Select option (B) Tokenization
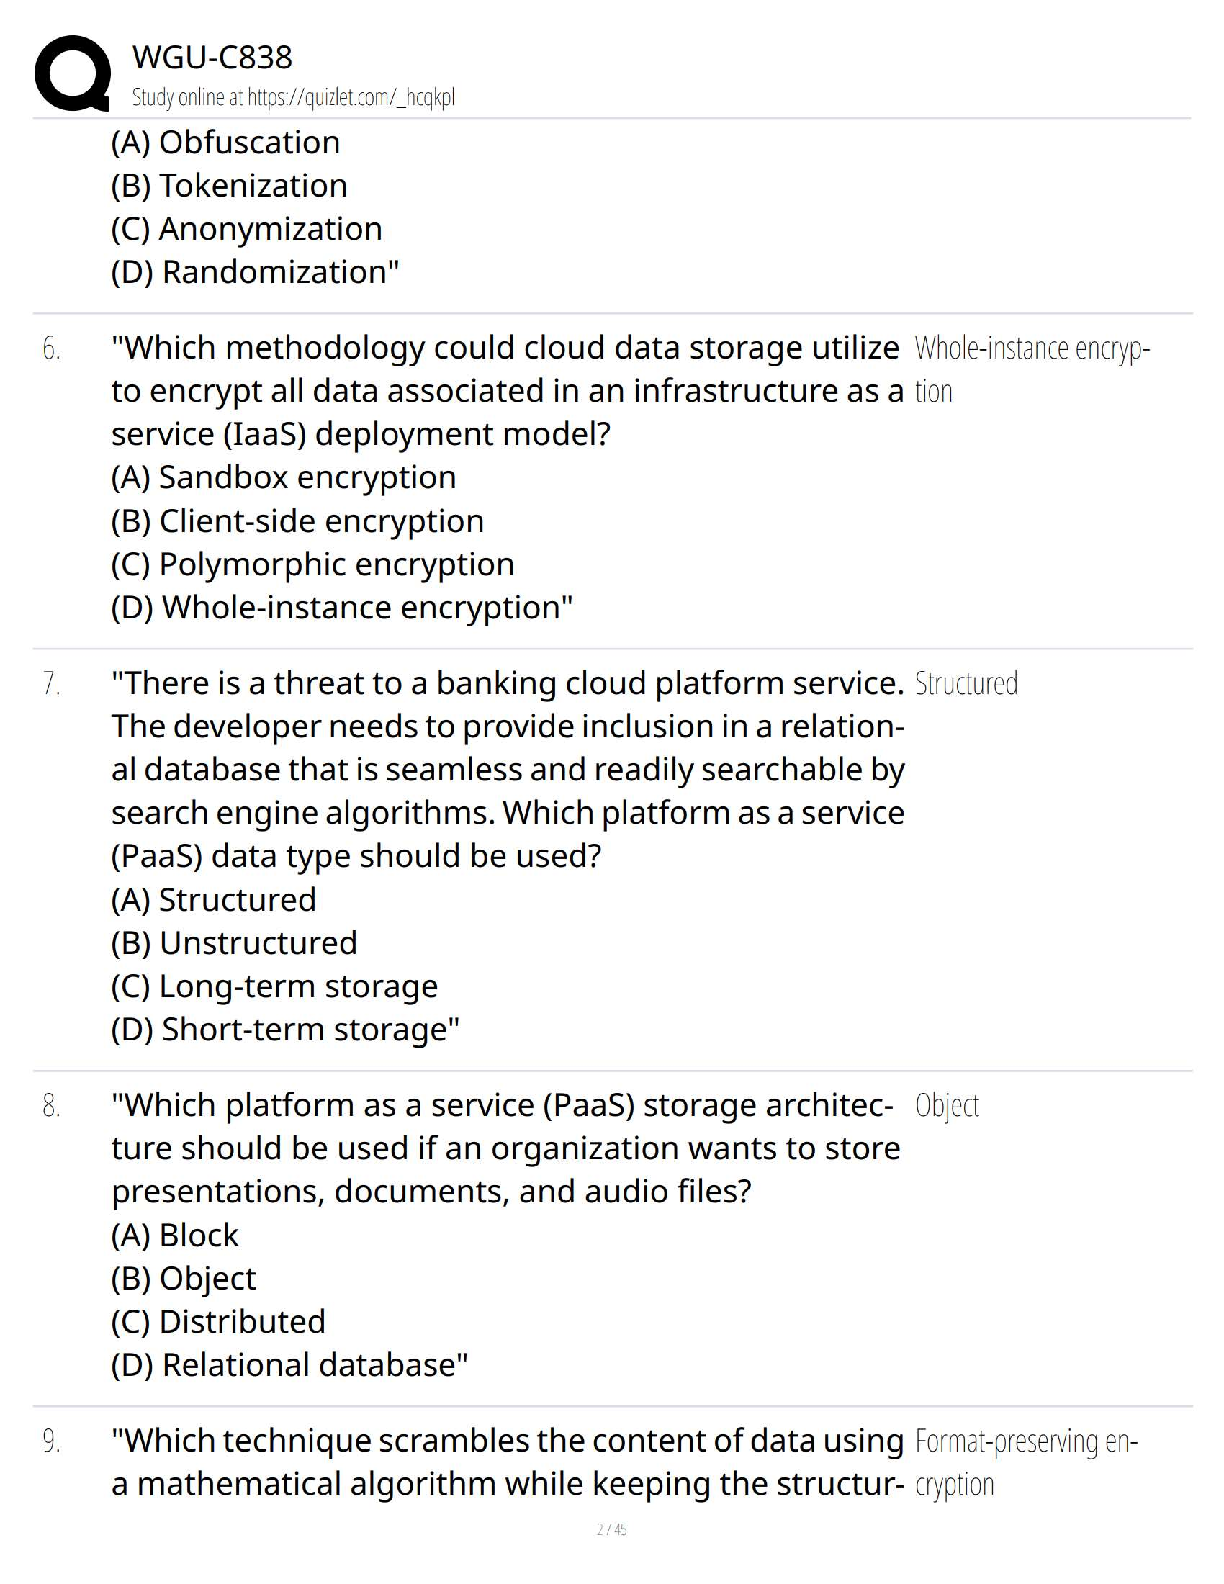Image resolution: width=1224 pixels, height=1584 pixels. click(229, 186)
